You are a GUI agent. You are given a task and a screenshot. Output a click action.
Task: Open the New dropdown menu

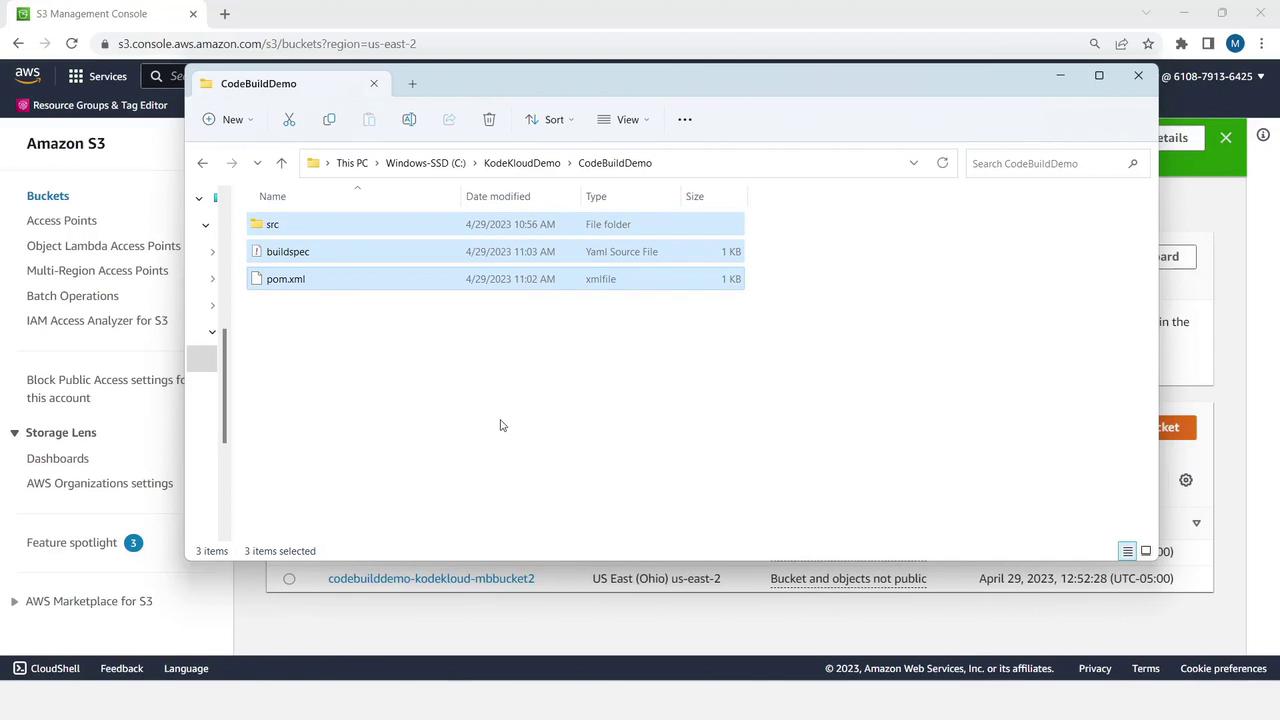point(228,120)
